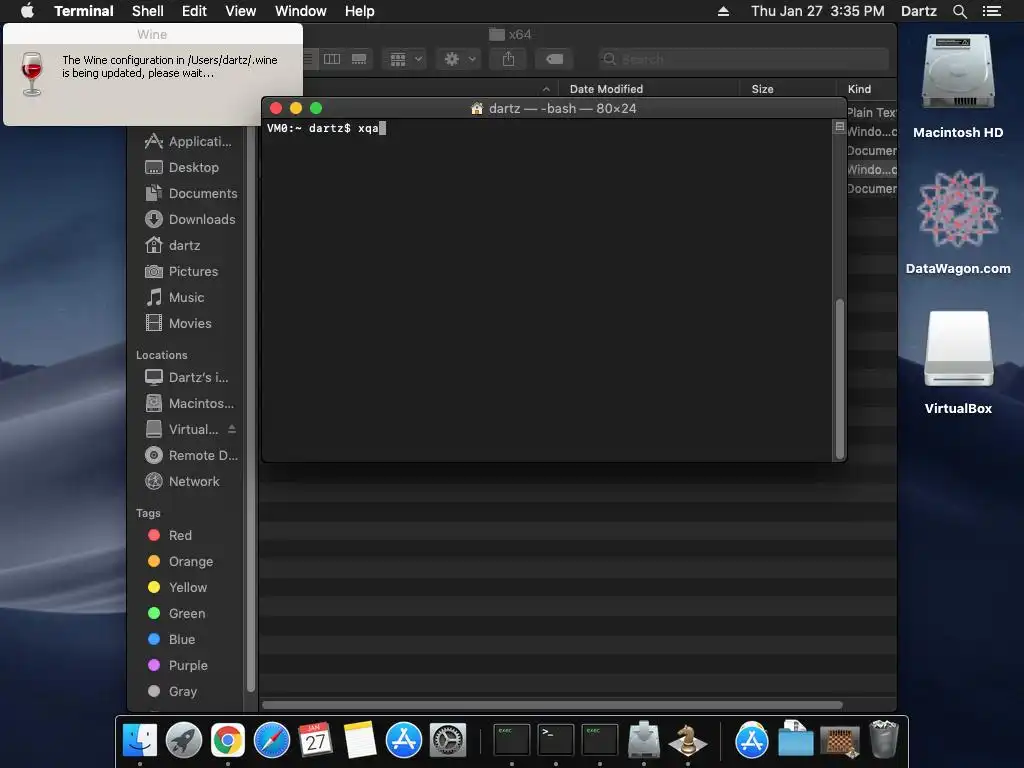Open Finder action gear dropdown
The height and width of the screenshot is (768, 1024).
[460, 59]
